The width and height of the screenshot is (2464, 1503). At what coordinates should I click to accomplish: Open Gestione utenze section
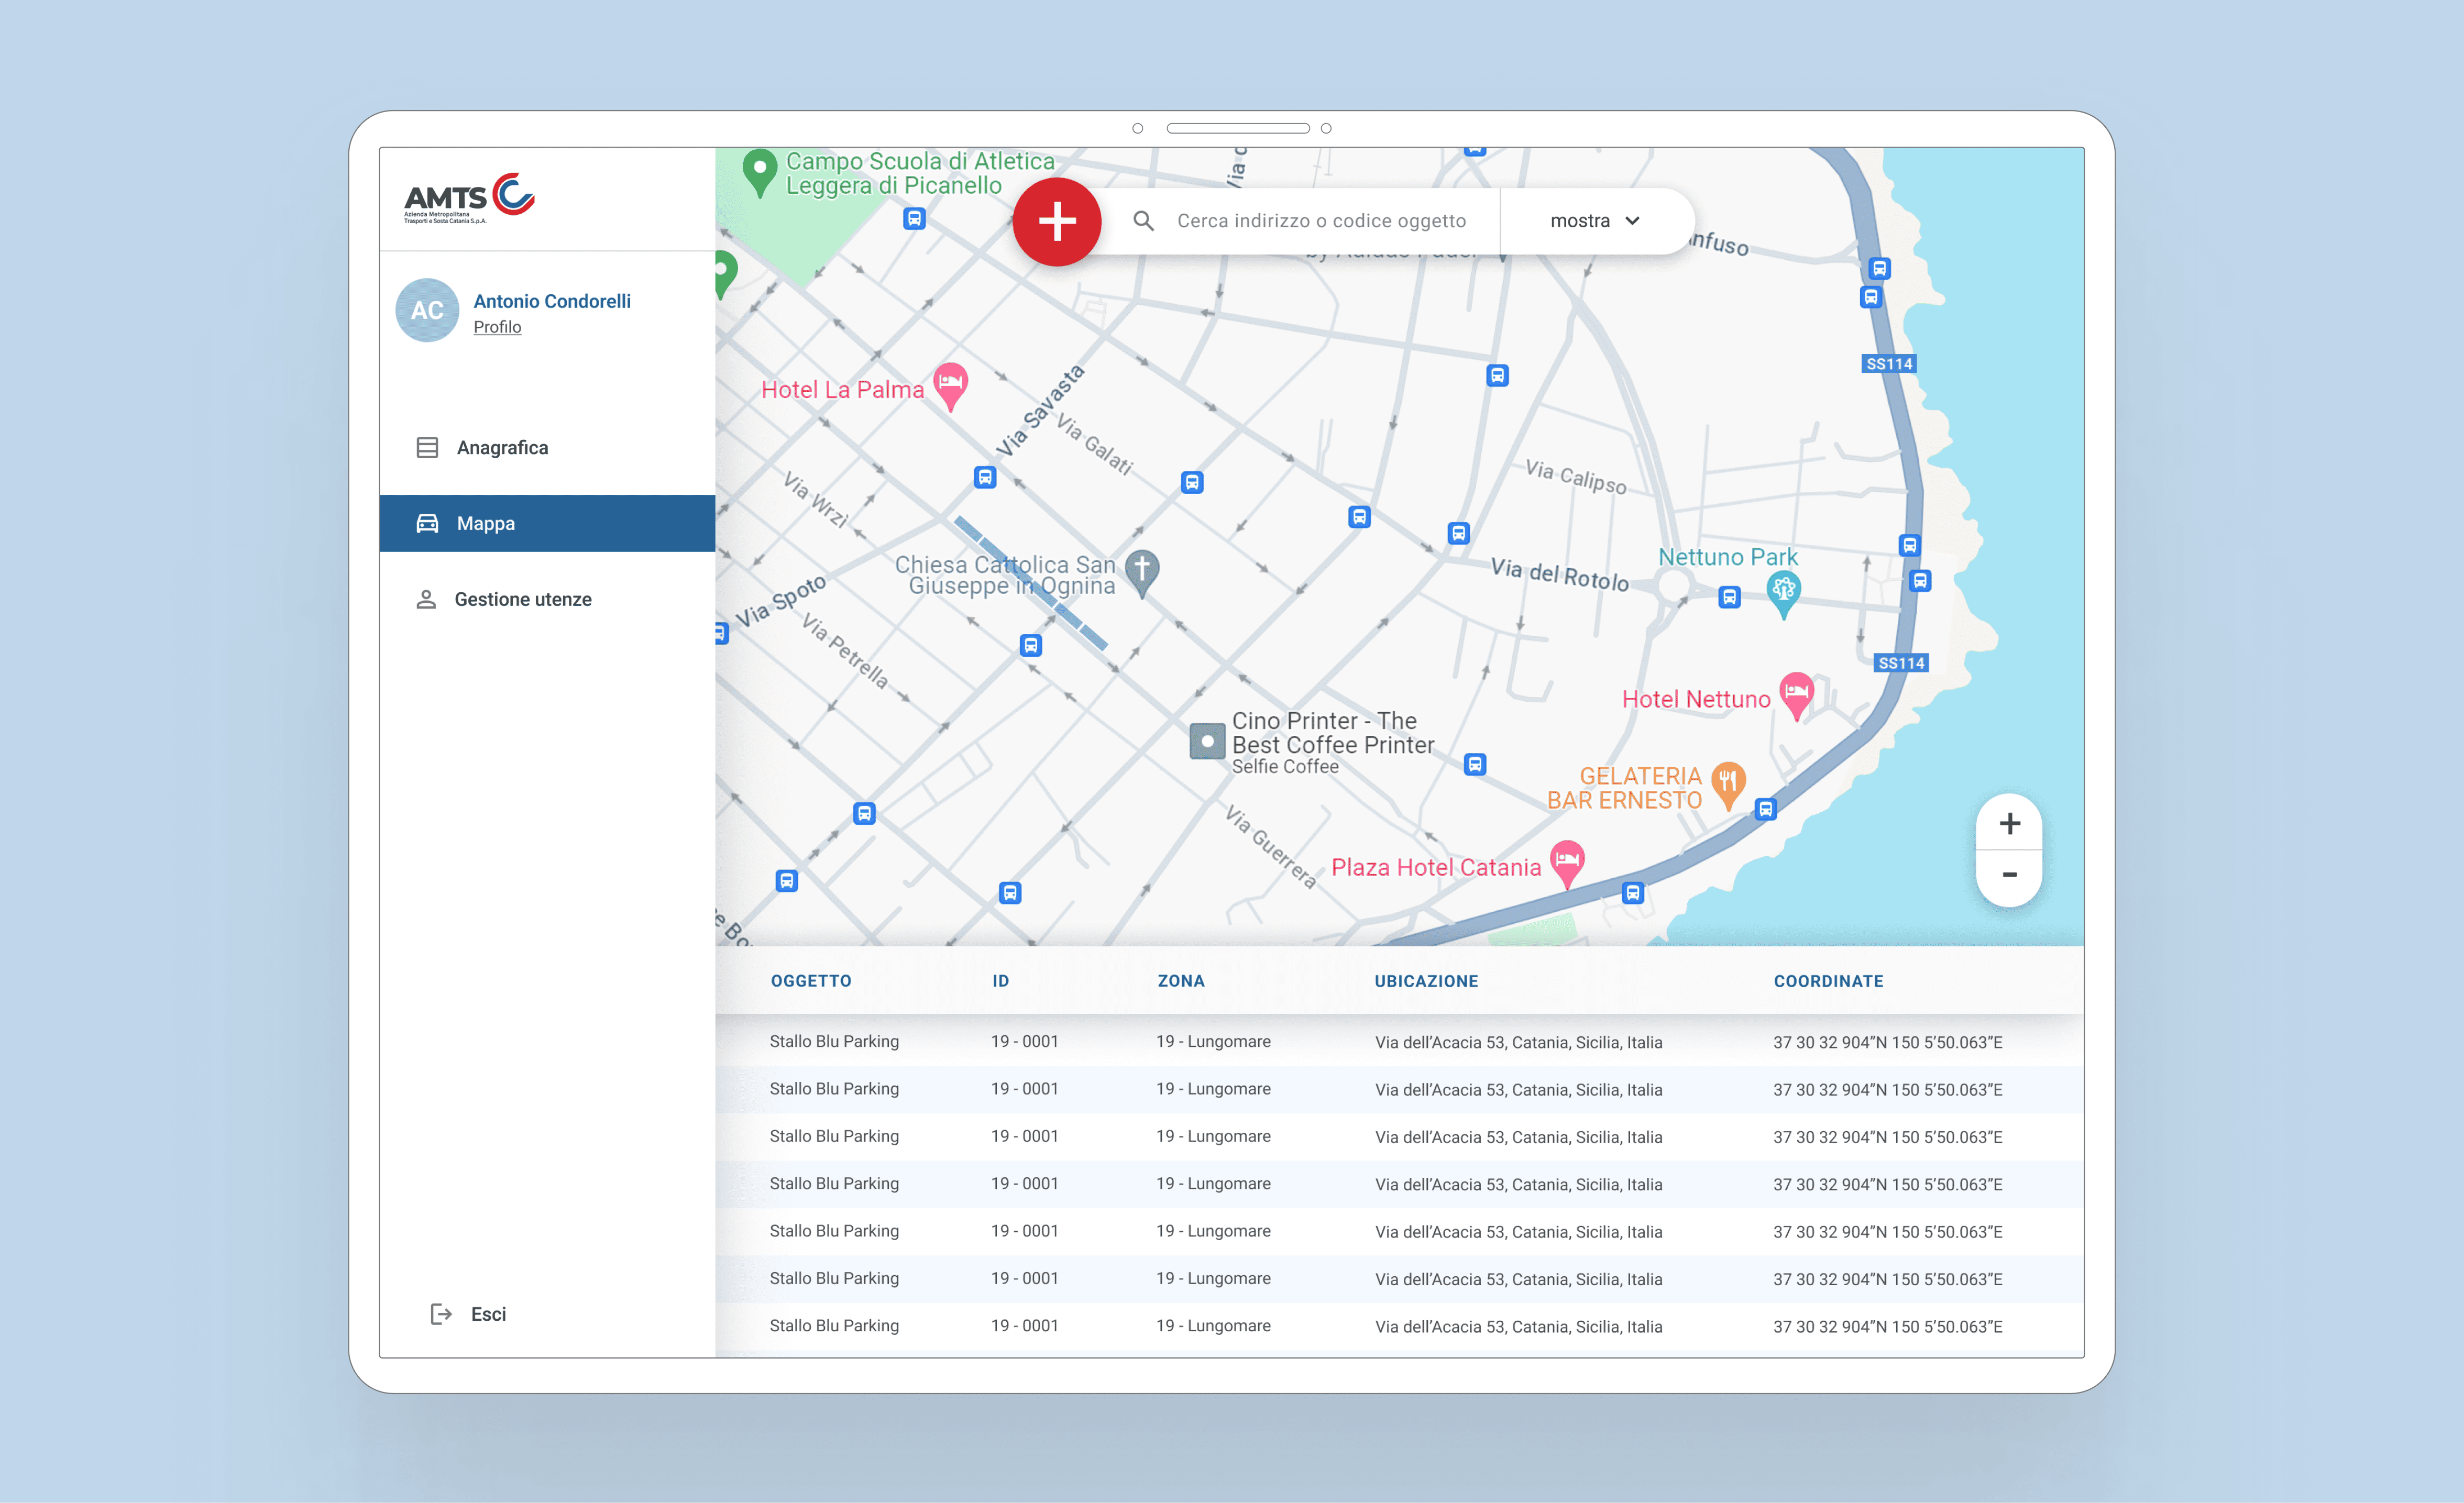(547, 599)
